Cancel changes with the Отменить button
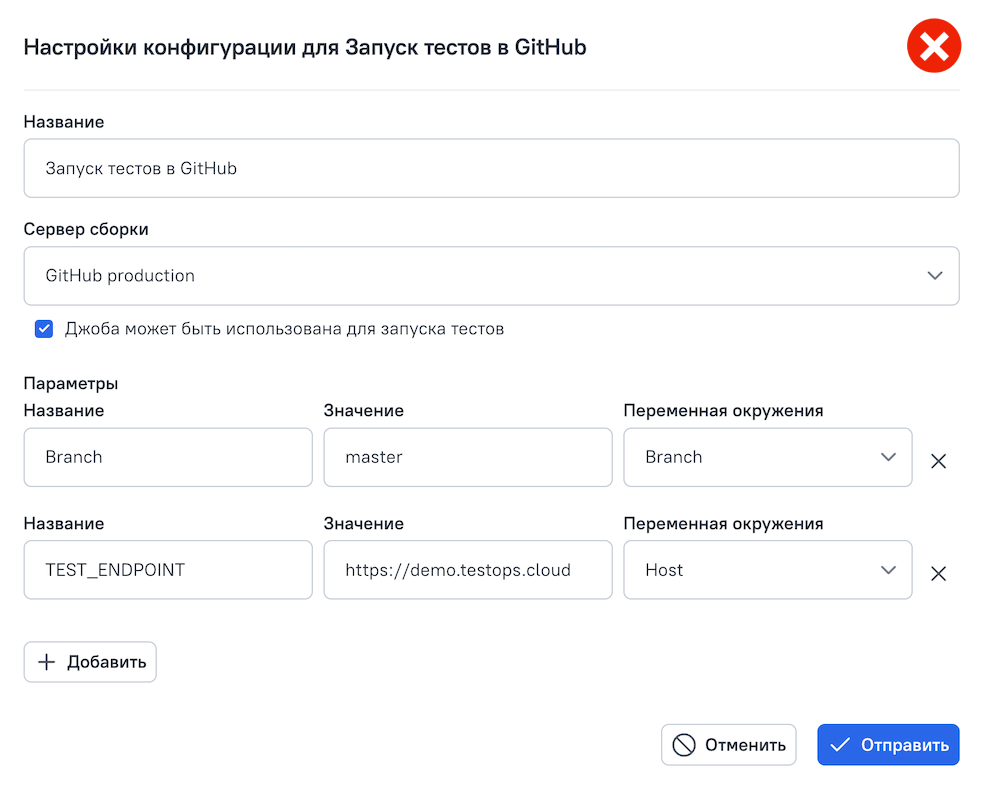The height and width of the screenshot is (788, 984). point(728,745)
